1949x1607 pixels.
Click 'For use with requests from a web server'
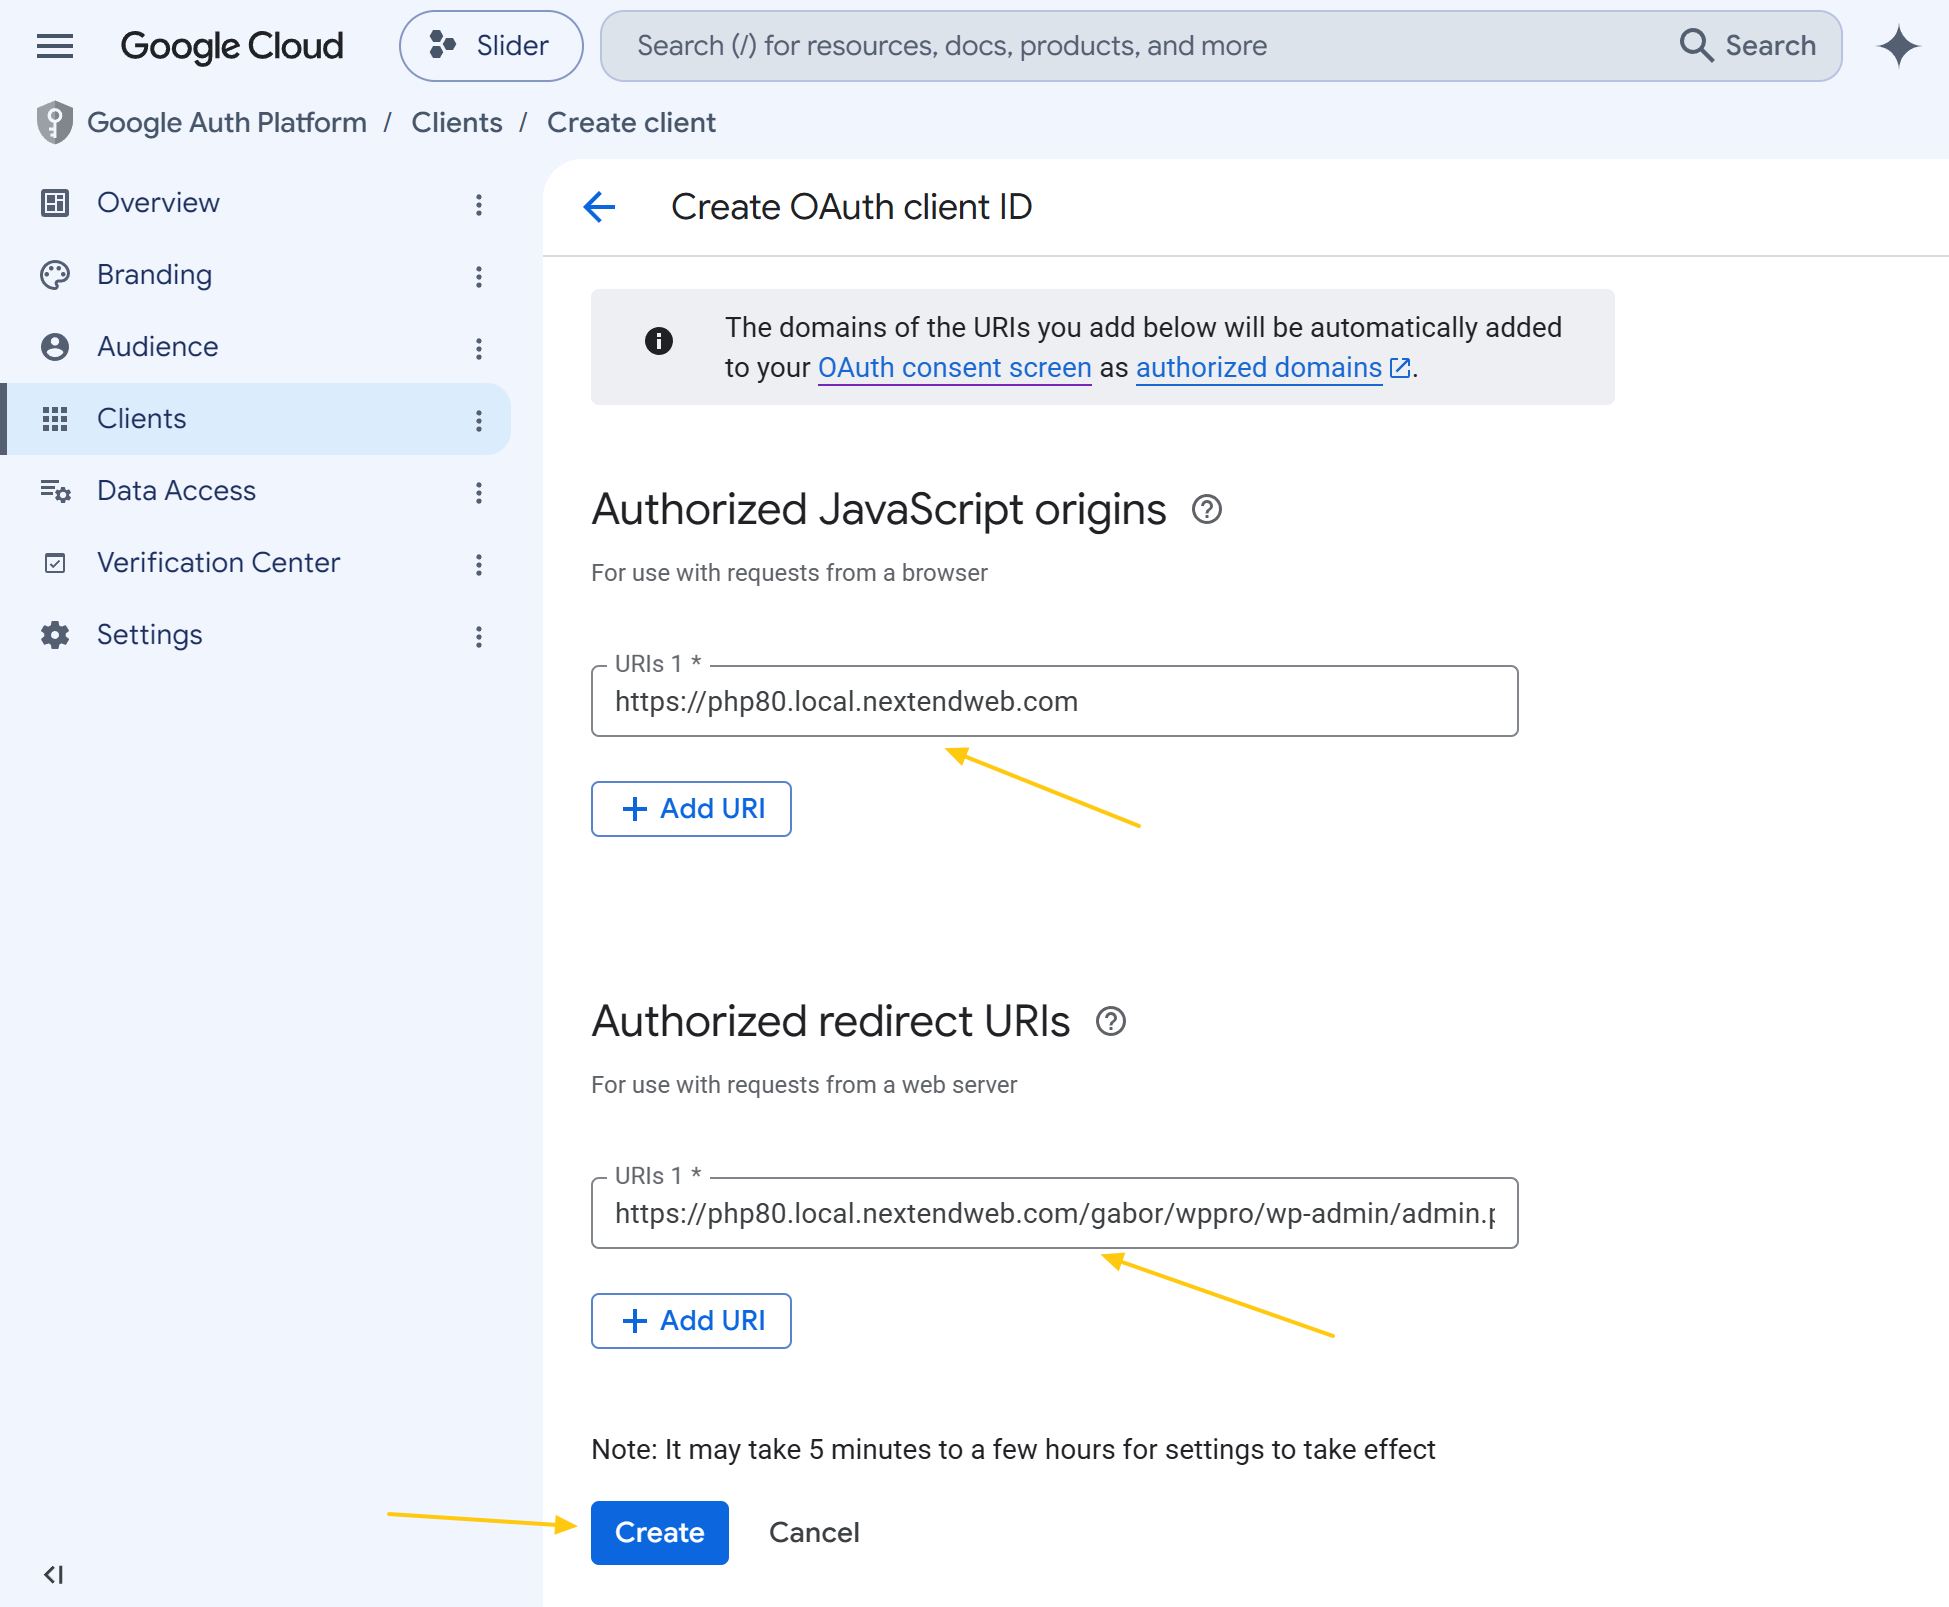click(804, 1085)
